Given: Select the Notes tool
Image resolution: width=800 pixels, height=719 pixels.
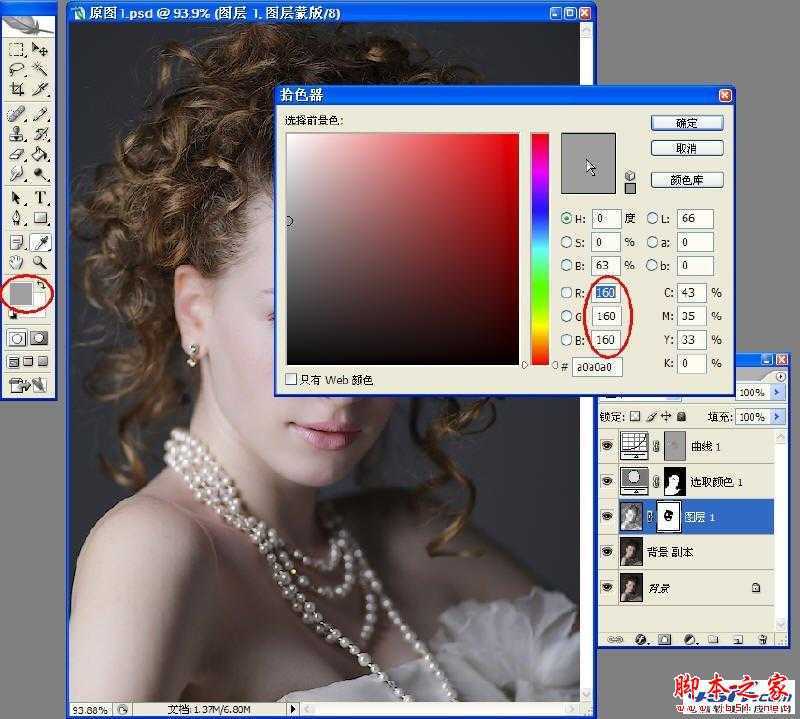Looking at the screenshot, I should tap(17, 243).
